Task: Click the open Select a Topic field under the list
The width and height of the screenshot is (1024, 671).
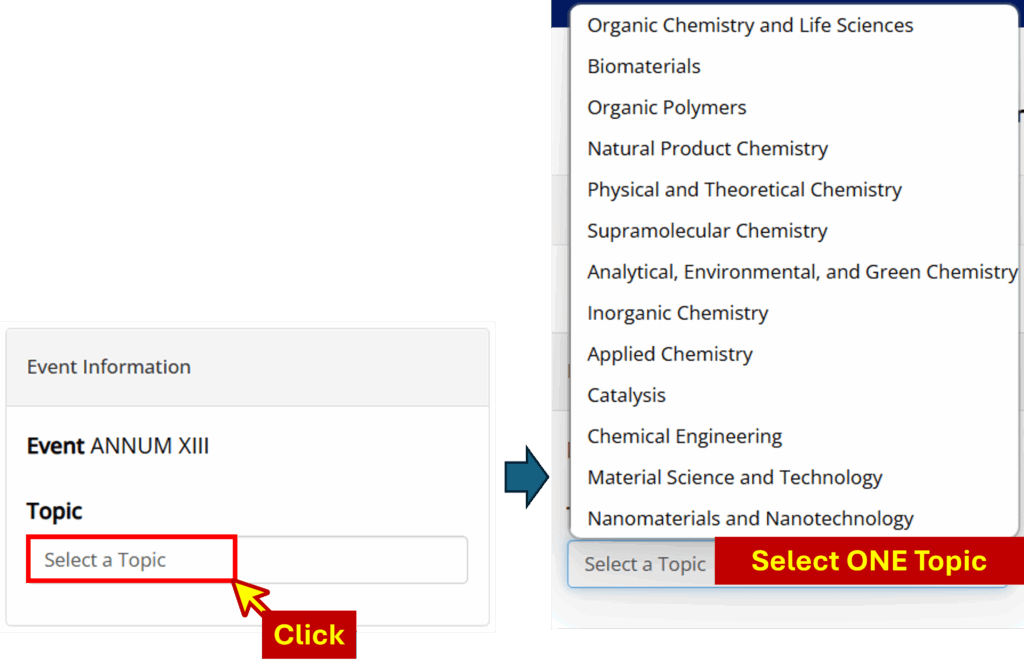Action: click(642, 565)
